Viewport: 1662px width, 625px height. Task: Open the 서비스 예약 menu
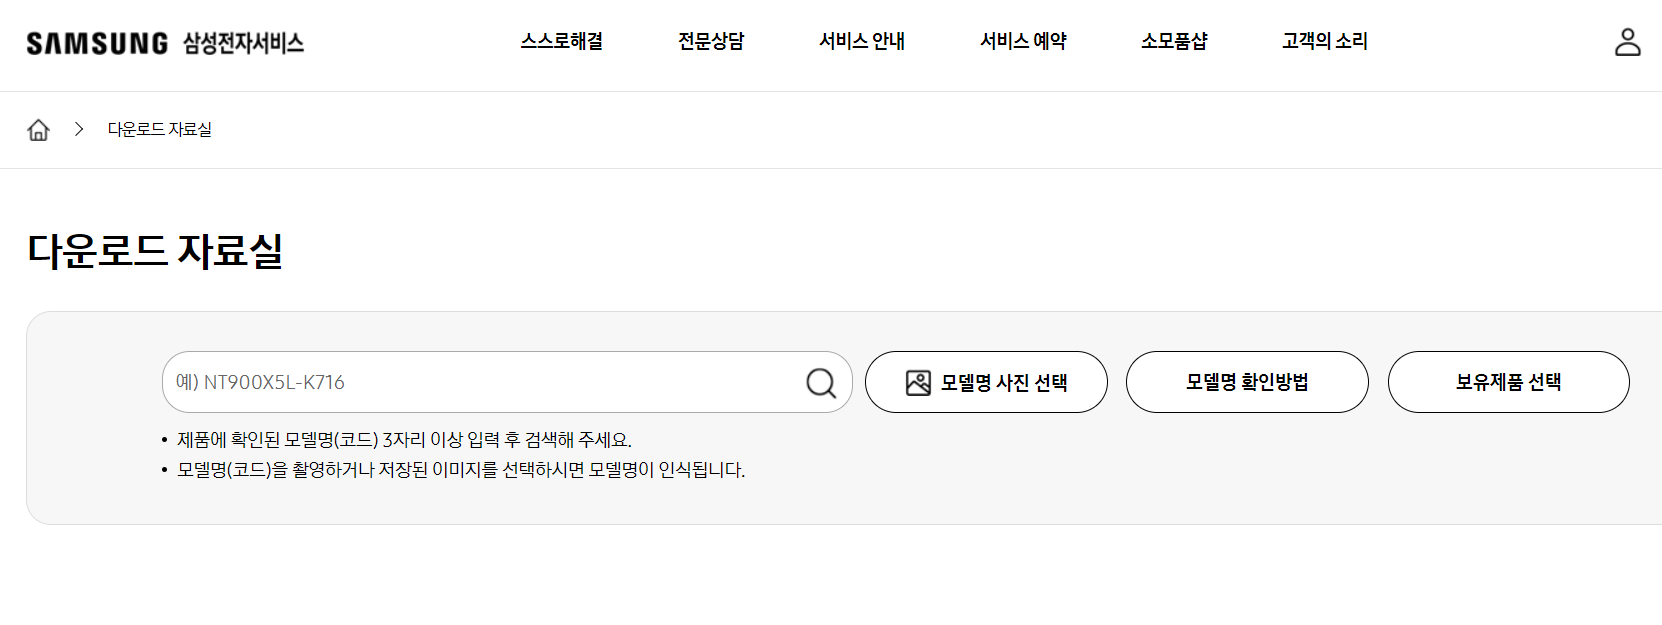point(1023,41)
